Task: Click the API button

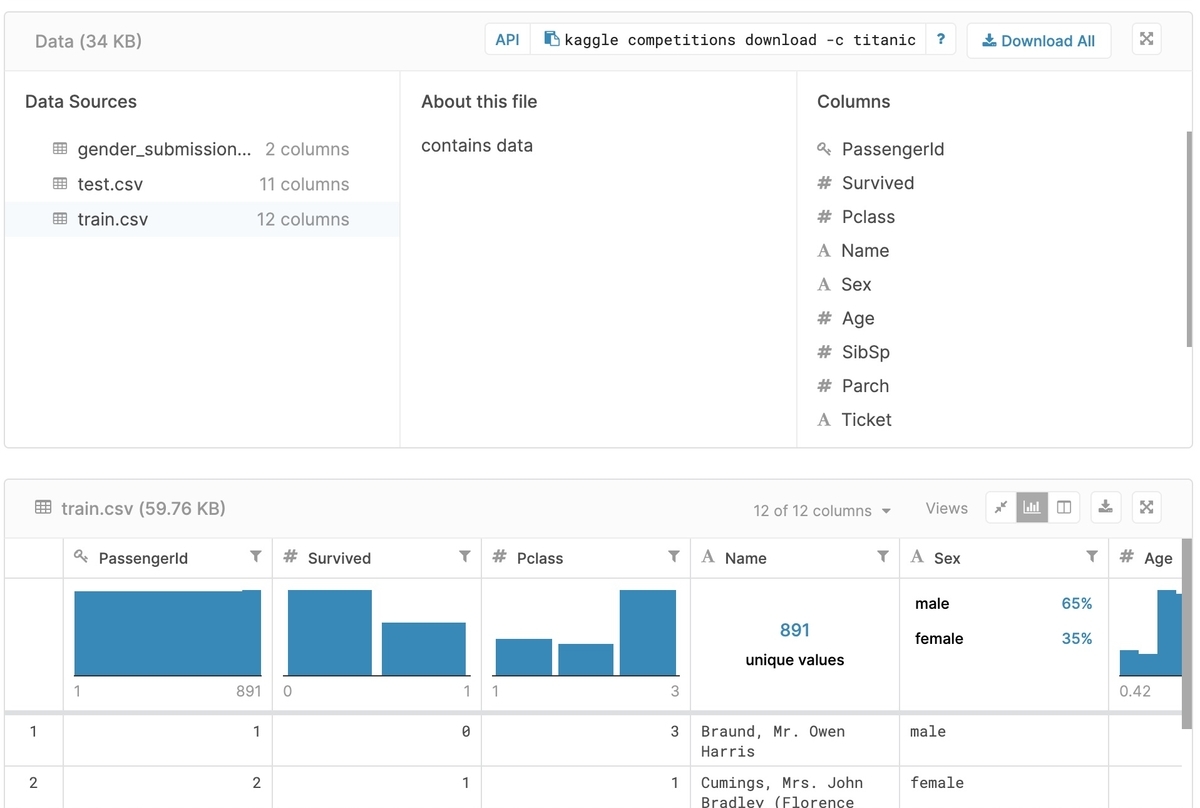Action: [508, 40]
